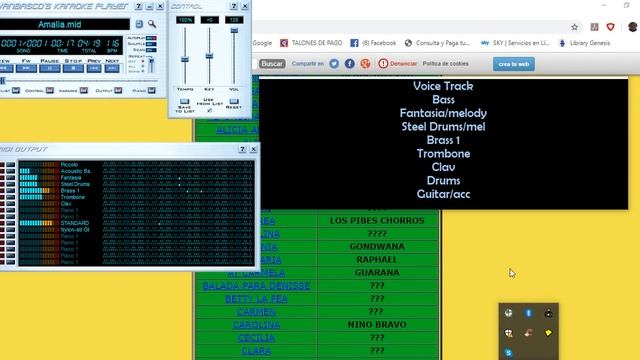Image resolution: width=640 pixels, height=360 pixels.
Task: Toggle the Scan switch
Action: click(151, 49)
